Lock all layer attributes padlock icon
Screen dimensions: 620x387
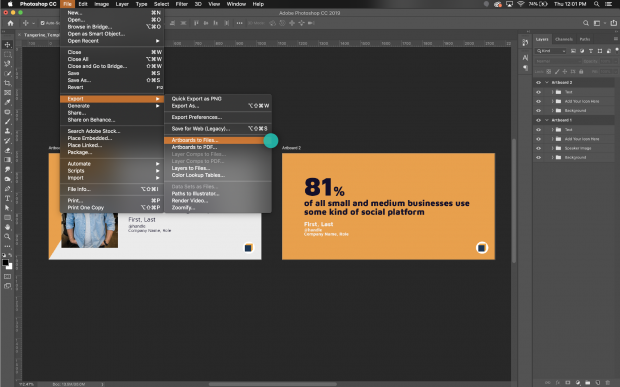tap(581, 72)
